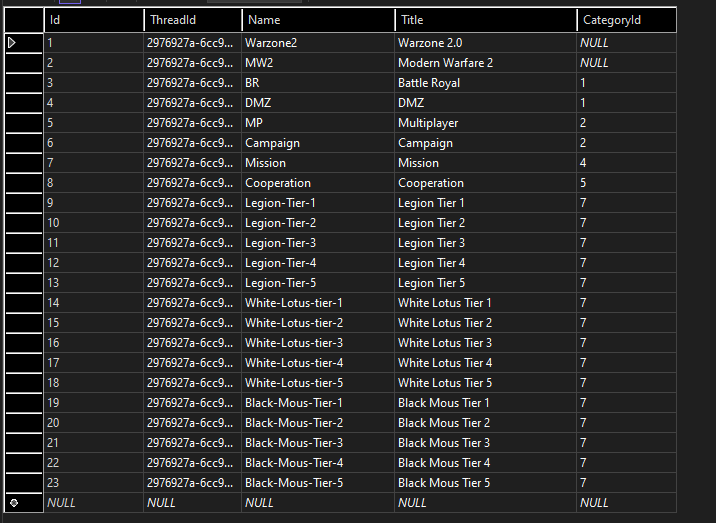Select the ThreadId column header
Image resolution: width=716 pixels, height=523 pixels.
click(193, 20)
